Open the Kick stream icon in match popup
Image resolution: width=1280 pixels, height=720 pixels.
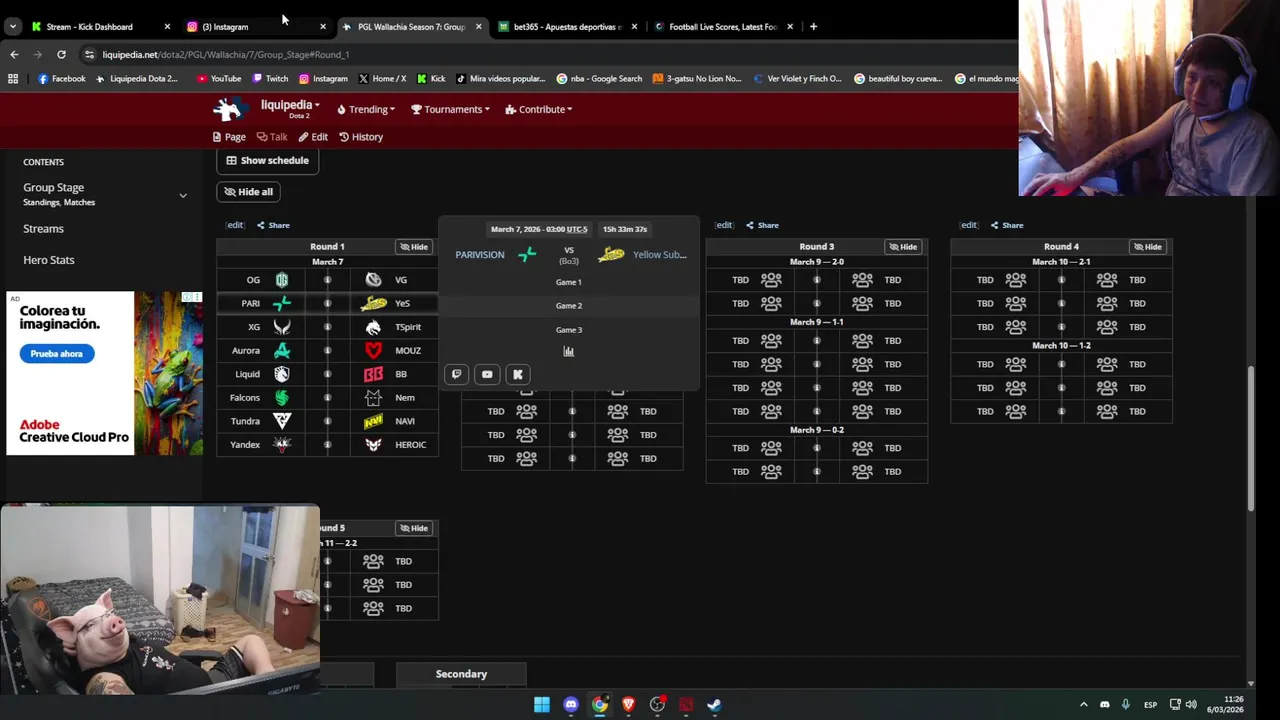click(518, 374)
